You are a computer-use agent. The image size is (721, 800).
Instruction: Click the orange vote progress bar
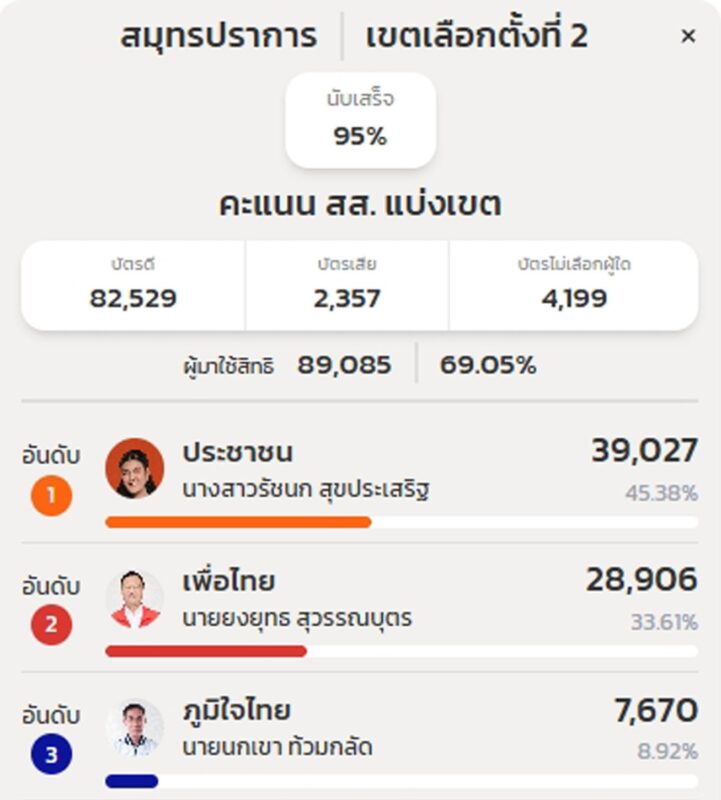pos(238,522)
